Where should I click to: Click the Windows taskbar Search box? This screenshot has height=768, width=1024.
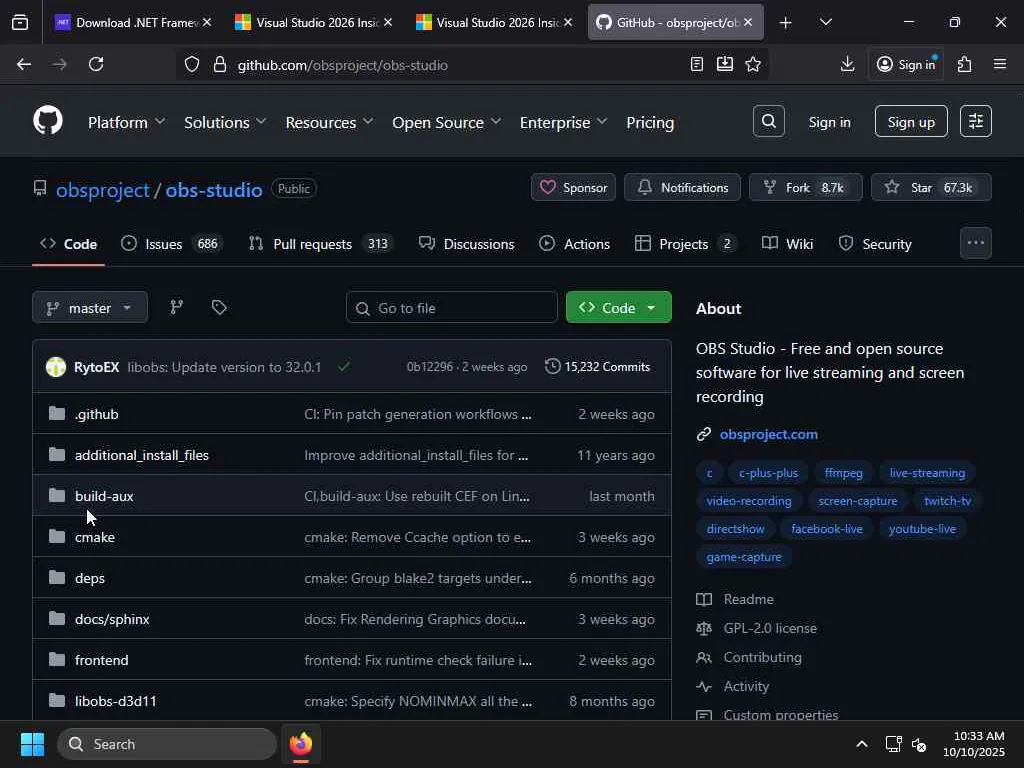pyautogui.click(x=167, y=744)
